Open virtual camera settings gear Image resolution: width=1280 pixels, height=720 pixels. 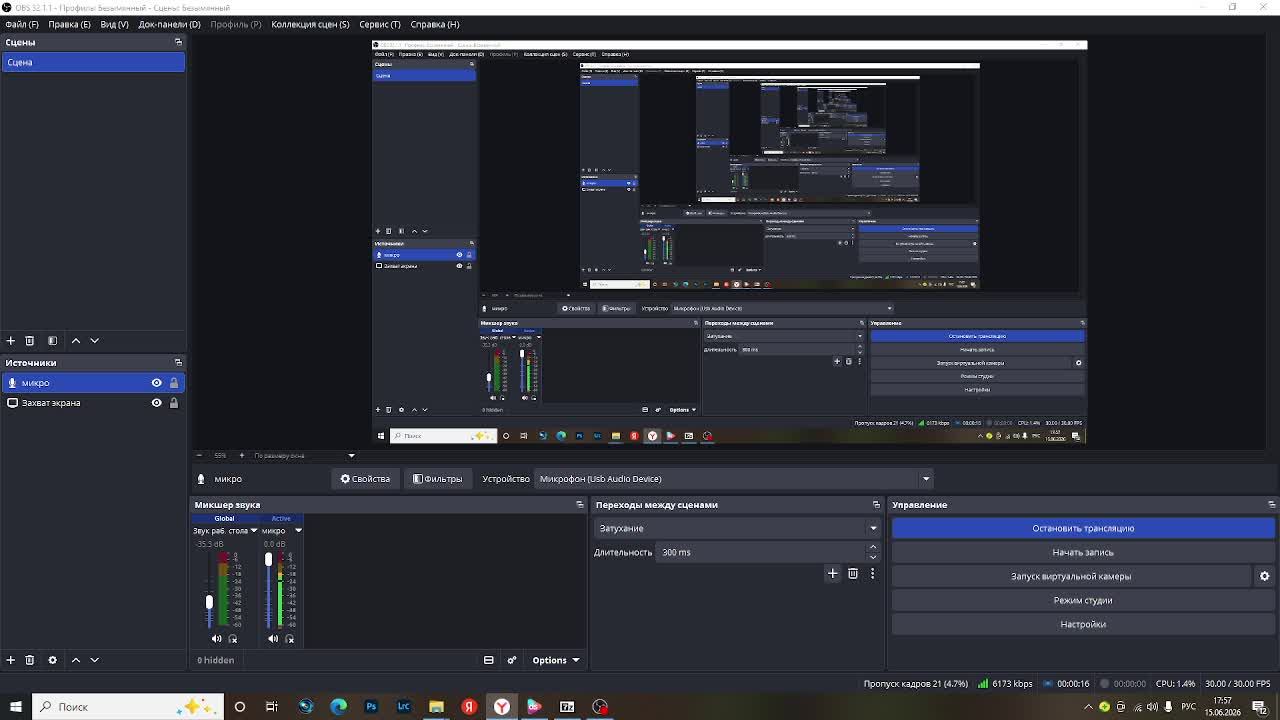click(1264, 576)
